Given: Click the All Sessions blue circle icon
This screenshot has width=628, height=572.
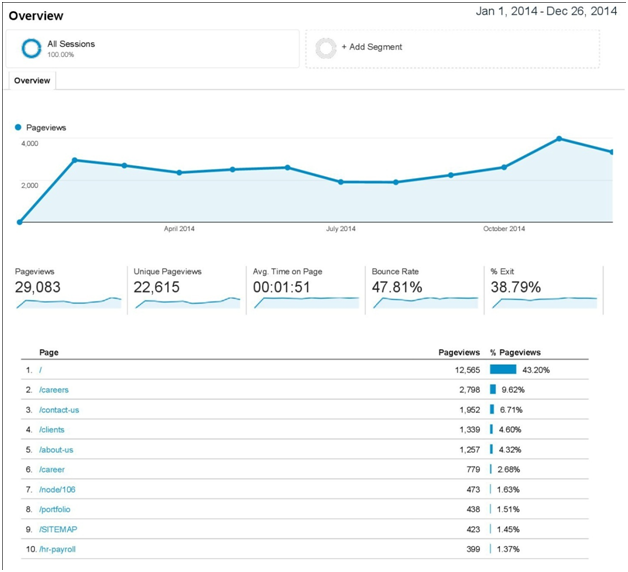Looking at the screenshot, I should coord(31,48).
